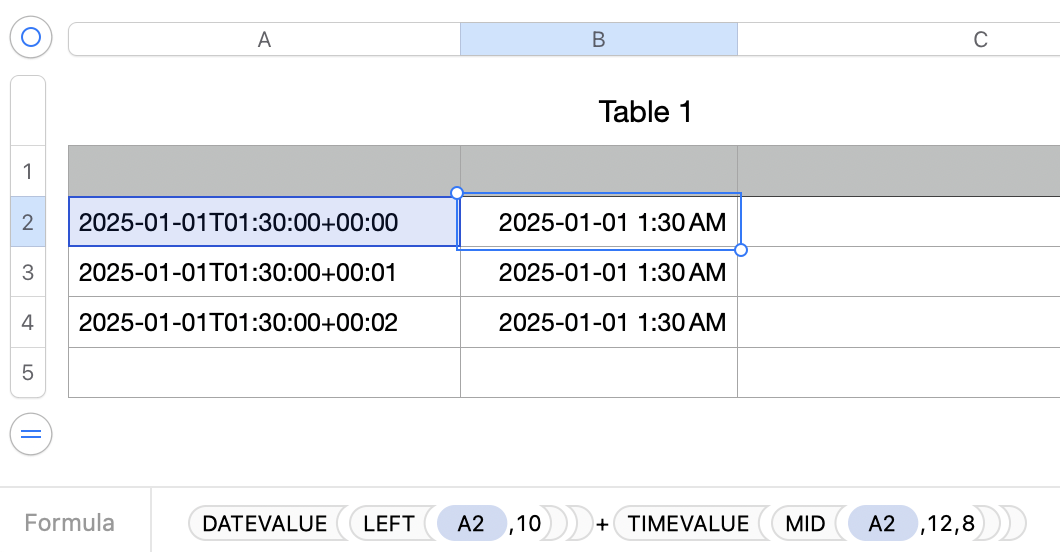This screenshot has width=1060, height=552.
Task: Click the DATEVALUE function token
Action: (x=264, y=523)
